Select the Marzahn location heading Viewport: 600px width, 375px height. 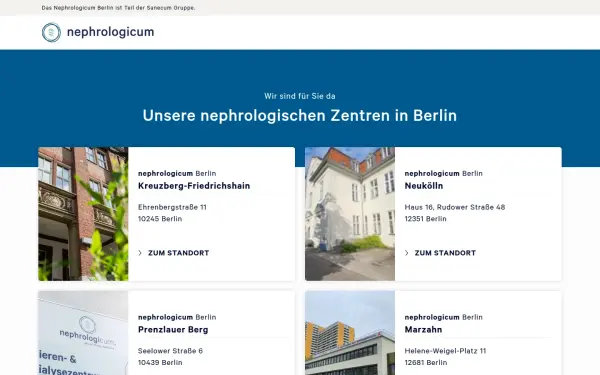(423, 330)
